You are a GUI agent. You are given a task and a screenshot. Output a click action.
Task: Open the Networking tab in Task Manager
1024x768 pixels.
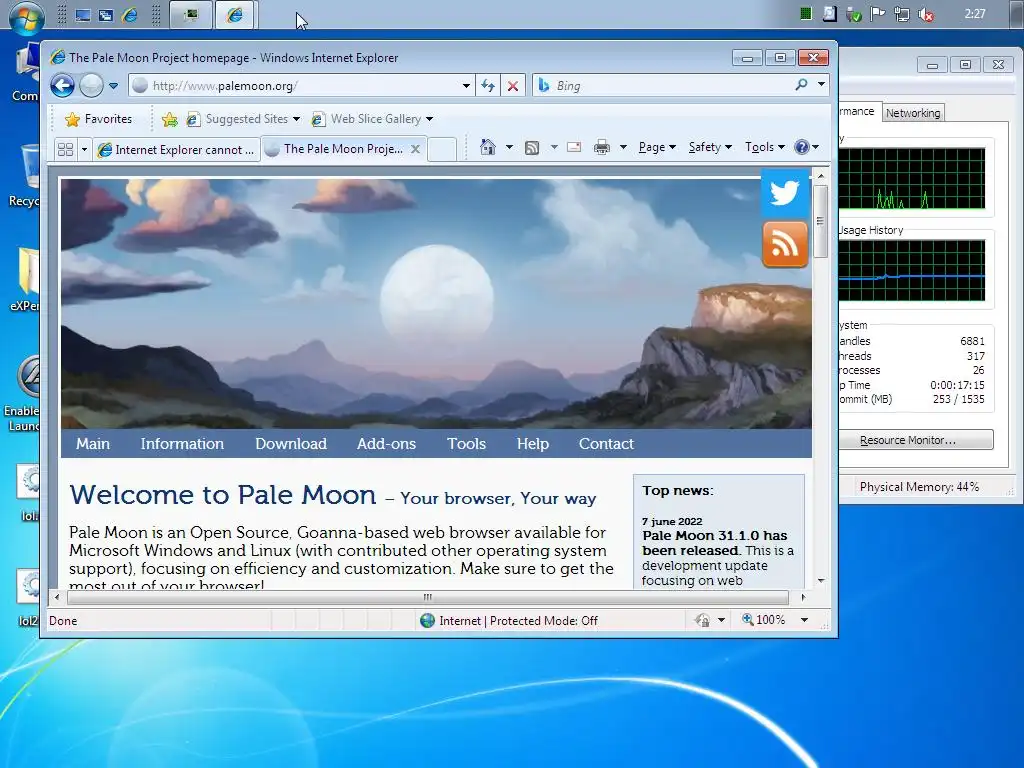tap(913, 113)
